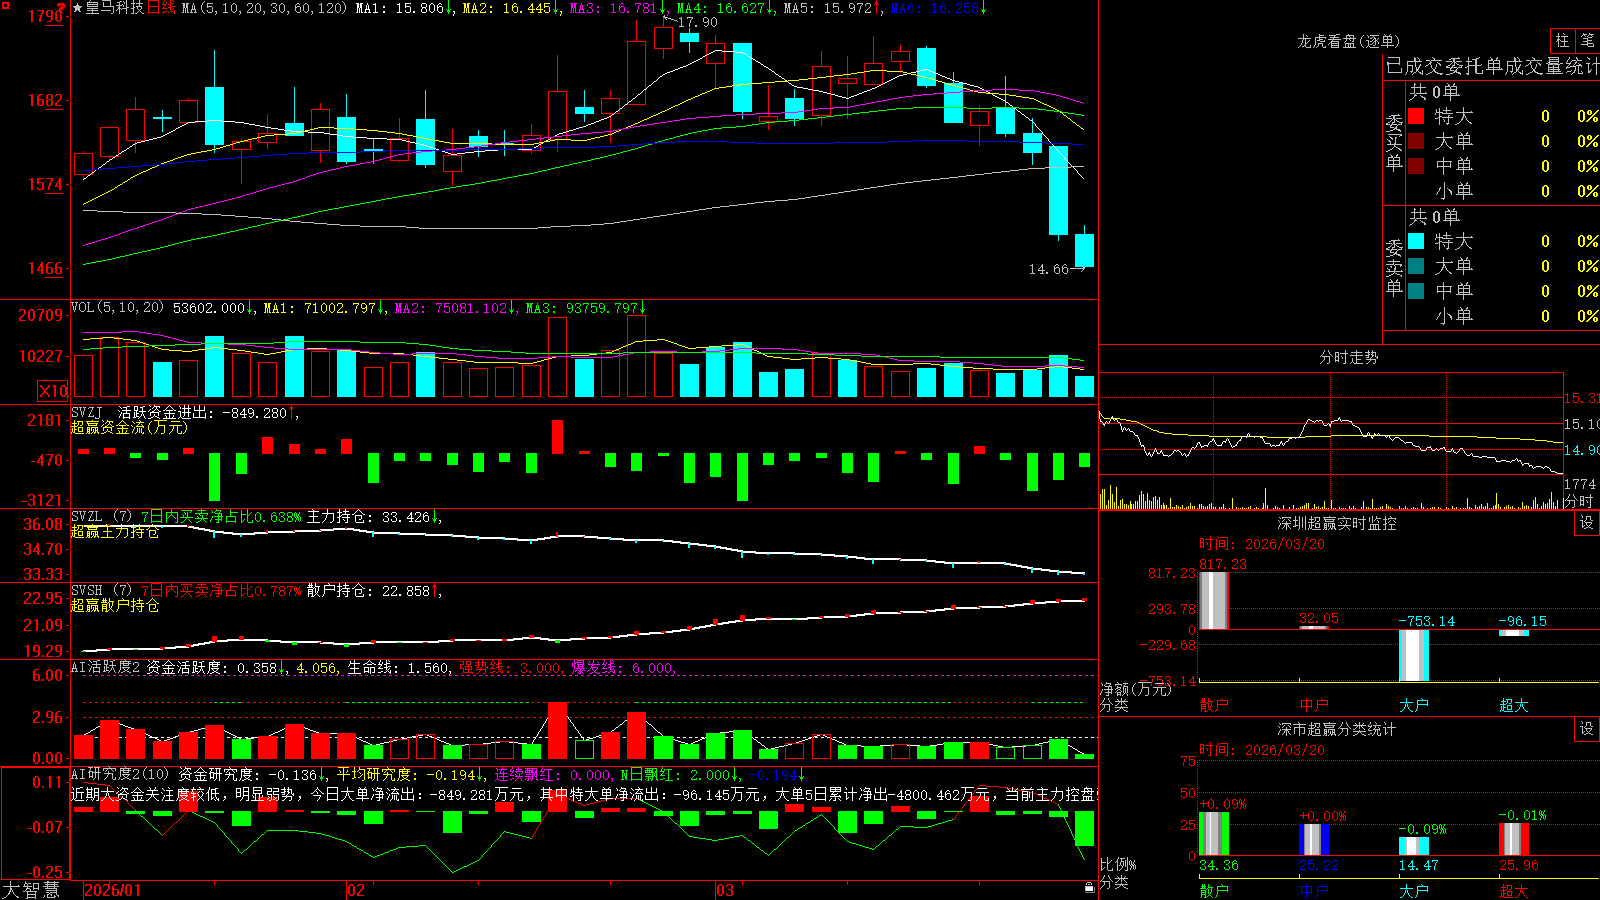The width and height of the screenshot is (1600, 900).
Task: Click the 龙虎看盘(逐单) panel title
Action: coord(1348,41)
